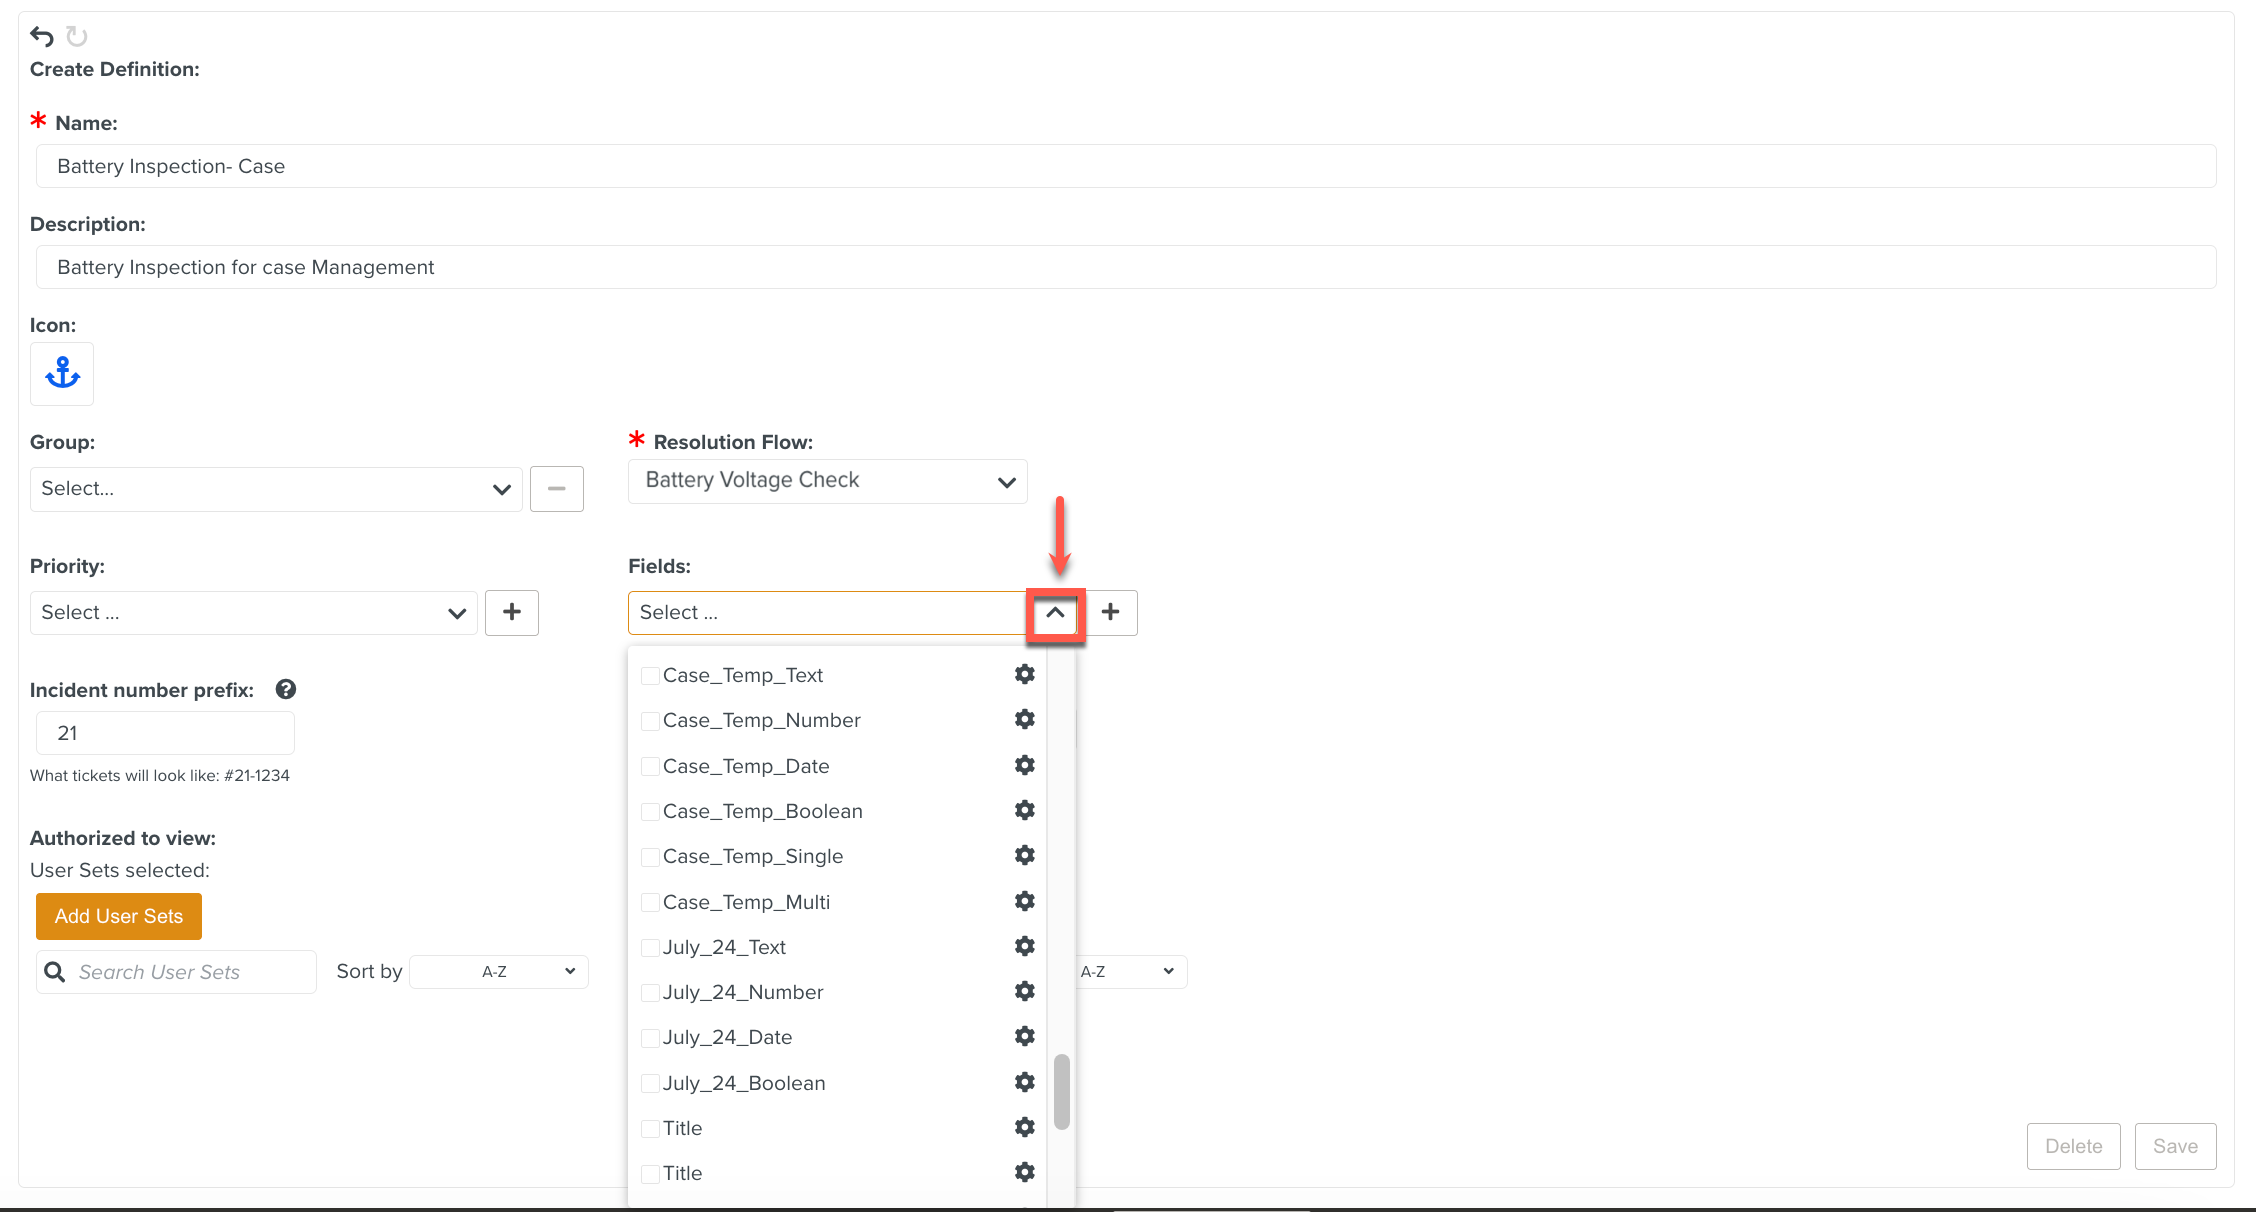Open gear settings for Case_Temp_Boolean
The width and height of the screenshot is (2256, 1212).
(x=1024, y=810)
